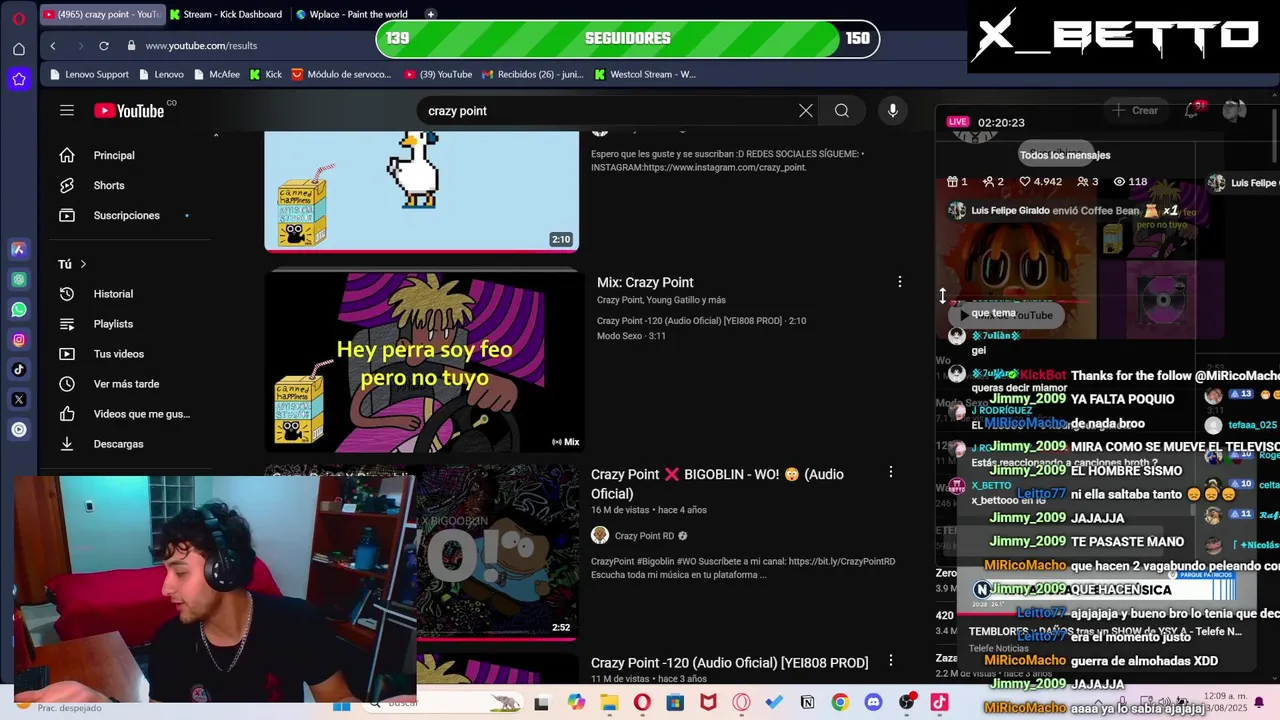
Task: Open ChatGPT in the Opera sidebar
Action: (x=18, y=279)
